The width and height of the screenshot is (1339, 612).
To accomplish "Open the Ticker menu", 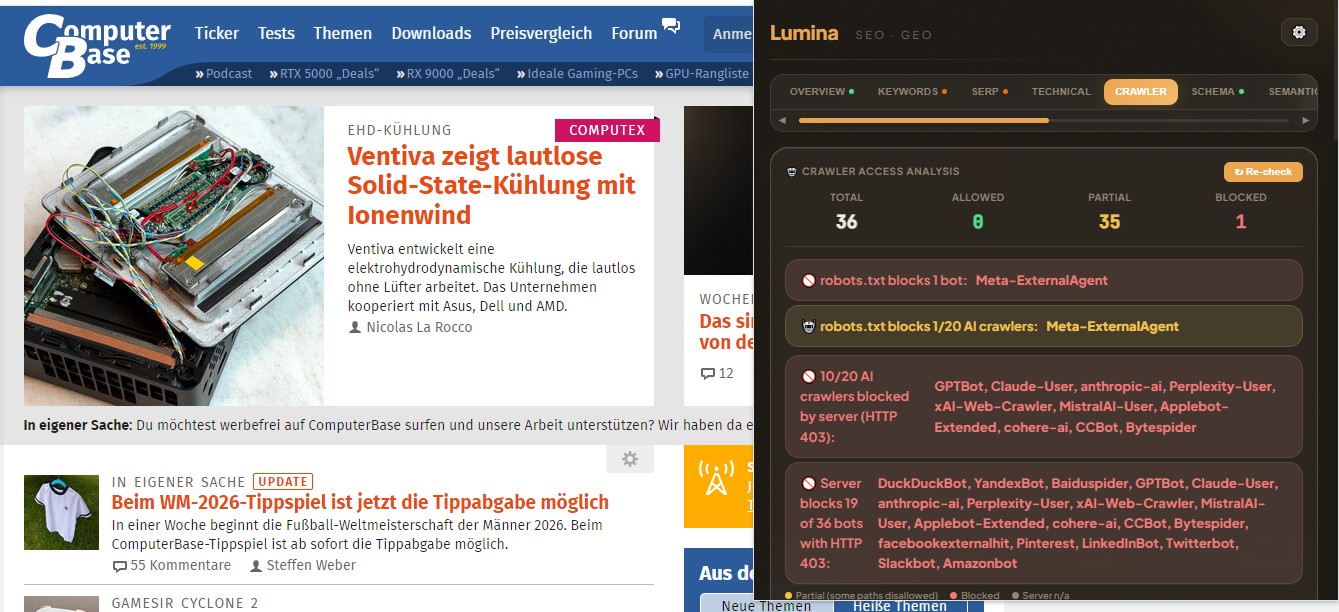I will (x=217, y=33).
